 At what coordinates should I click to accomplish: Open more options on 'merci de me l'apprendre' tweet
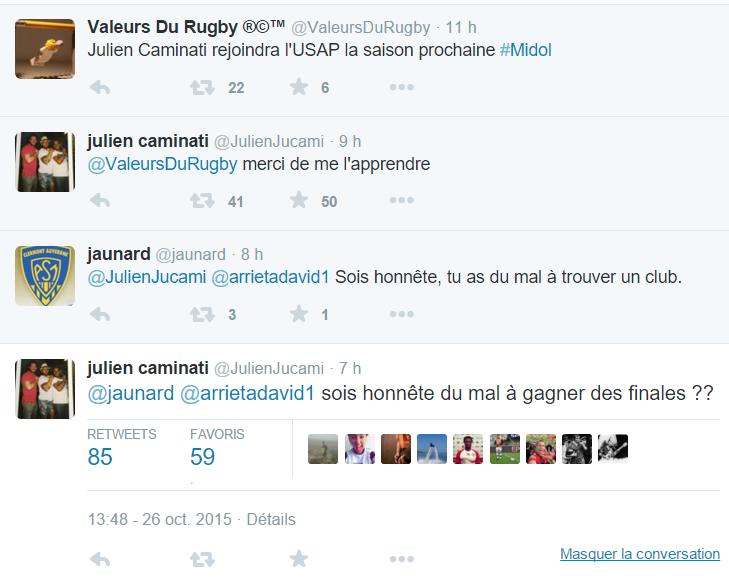pos(402,200)
